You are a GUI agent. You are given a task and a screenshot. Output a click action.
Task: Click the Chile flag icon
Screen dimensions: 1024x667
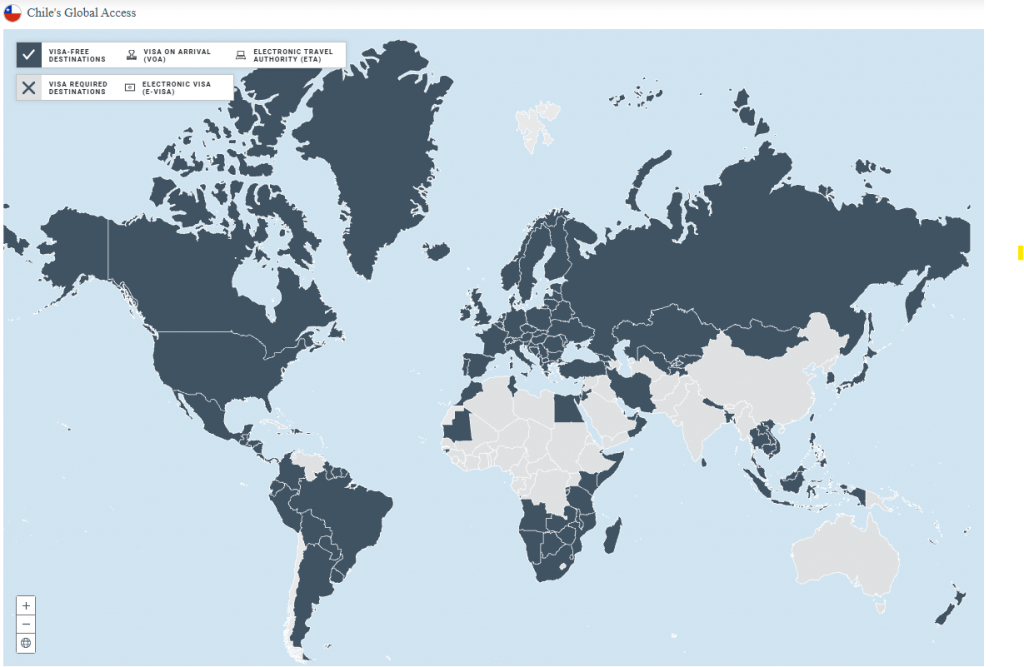[12, 13]
